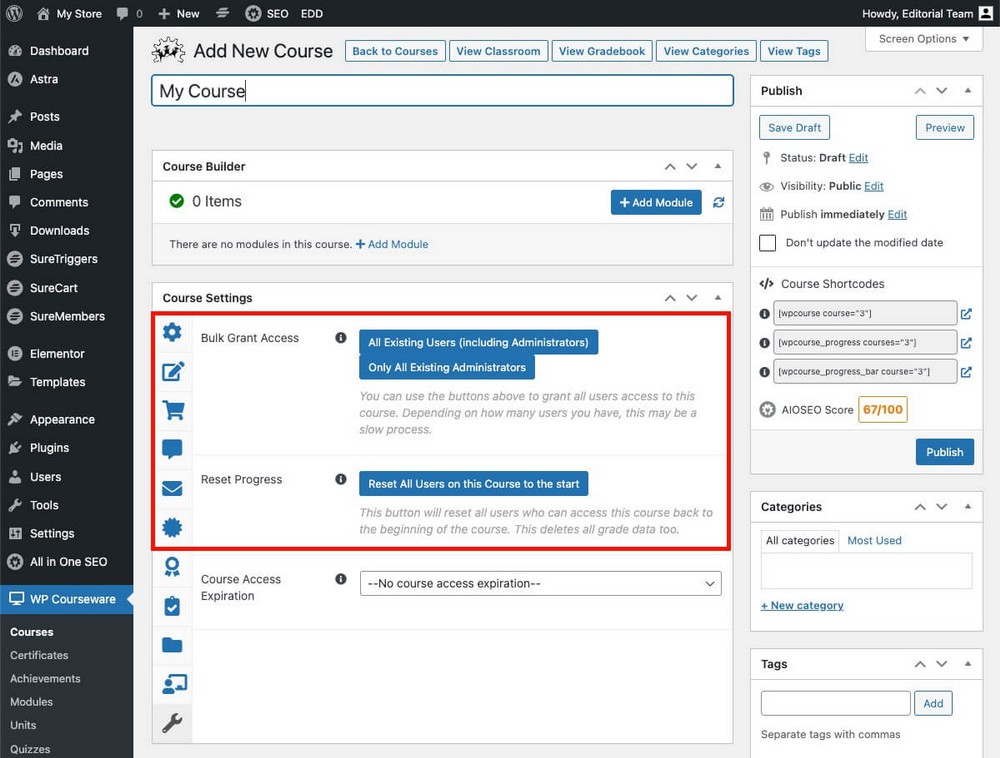Click info icon beside wpcourse_progress_bar shortcode

pos(765,372)
